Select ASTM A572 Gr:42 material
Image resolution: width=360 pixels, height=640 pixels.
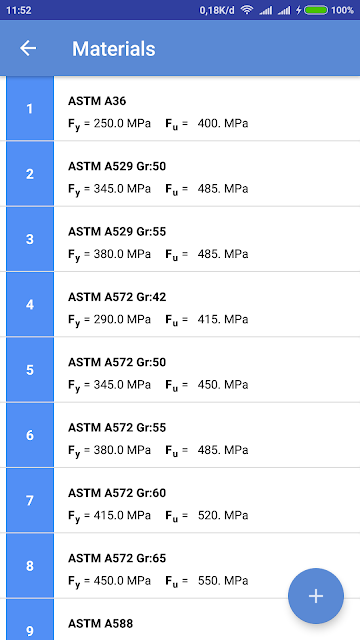pyautogui.click(x=207, y=305)
